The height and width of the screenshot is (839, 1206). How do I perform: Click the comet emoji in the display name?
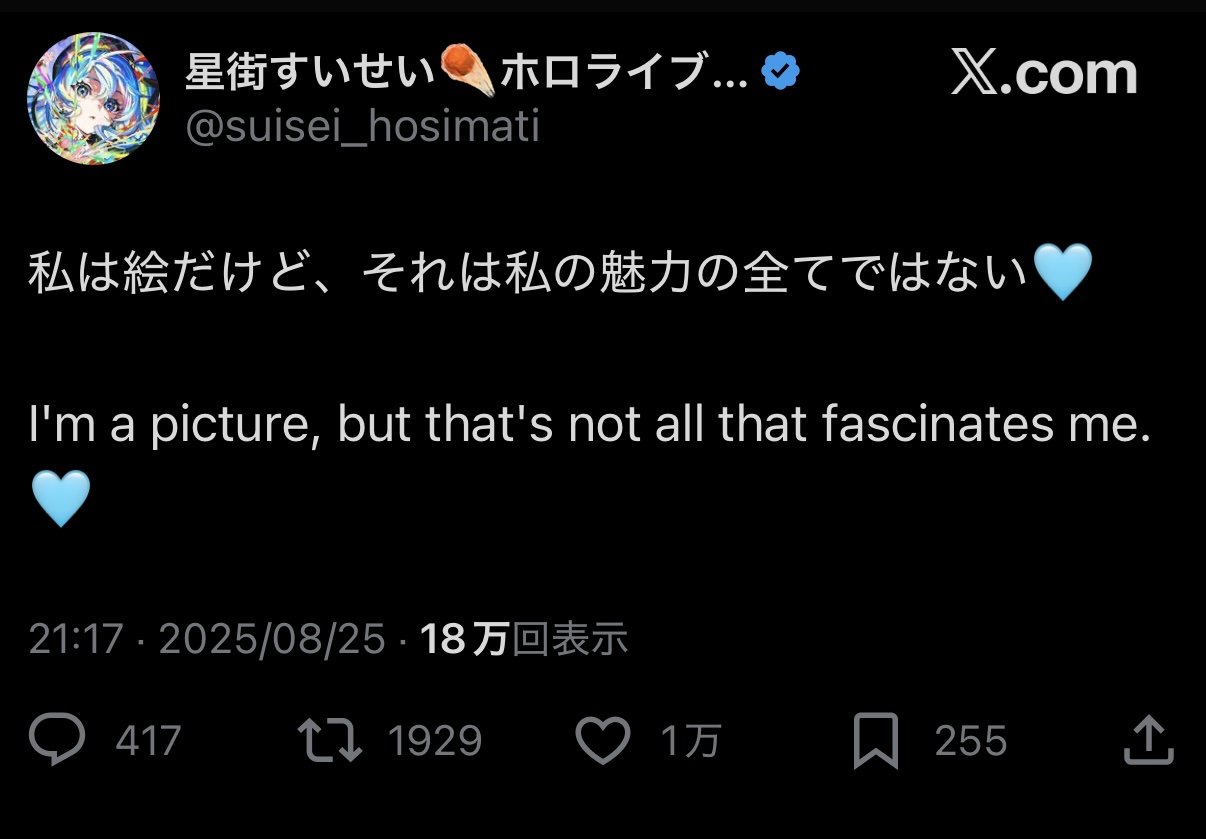[469, 71]
